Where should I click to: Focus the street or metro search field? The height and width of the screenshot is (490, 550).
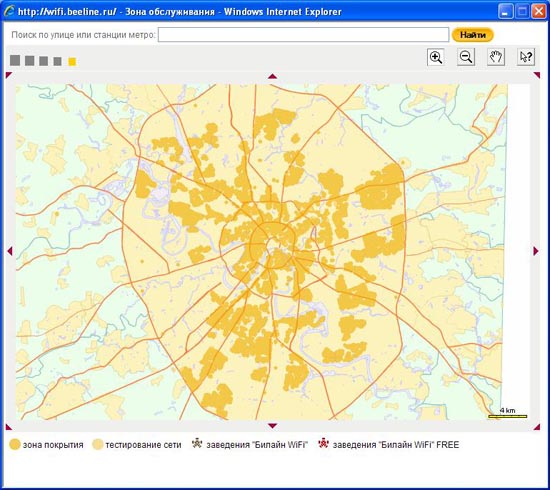(x=303, y=35)
